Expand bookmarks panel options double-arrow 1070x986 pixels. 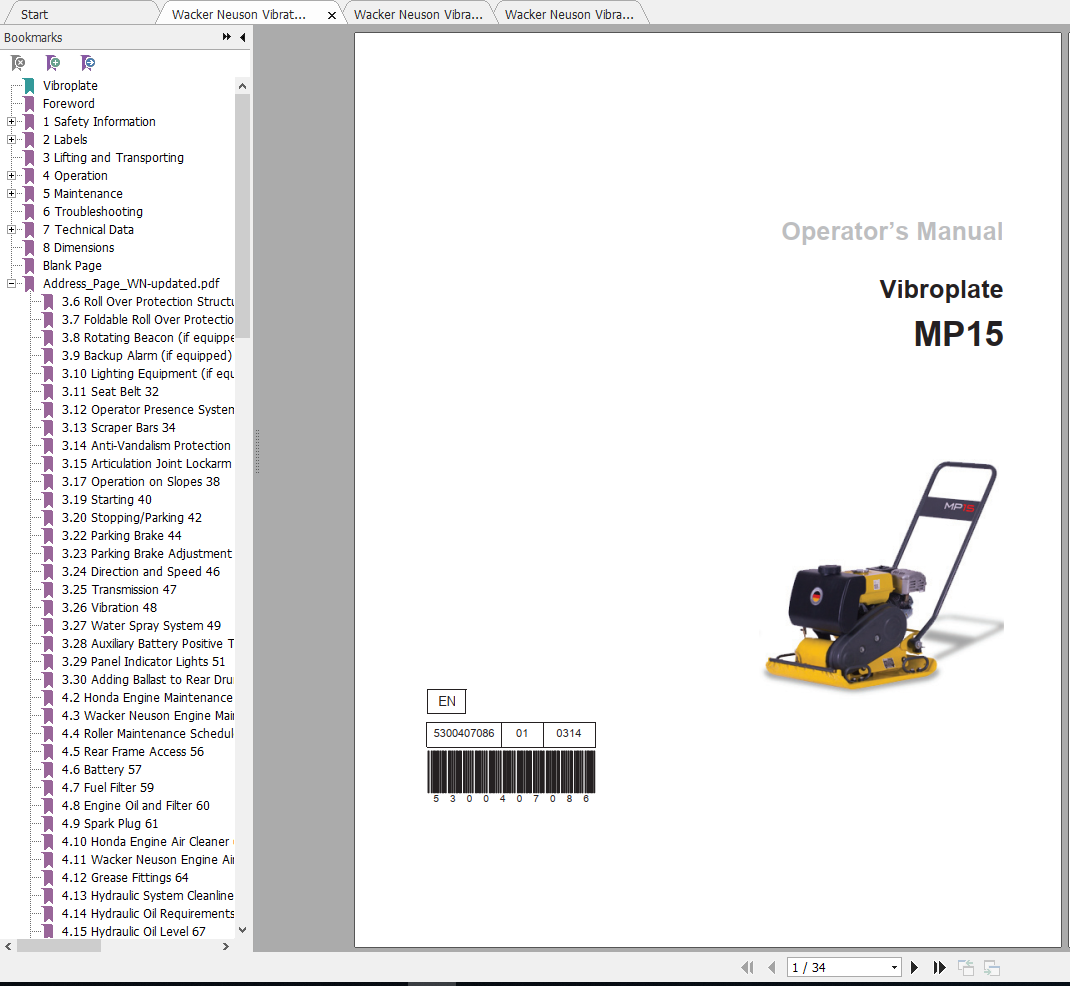227,37
